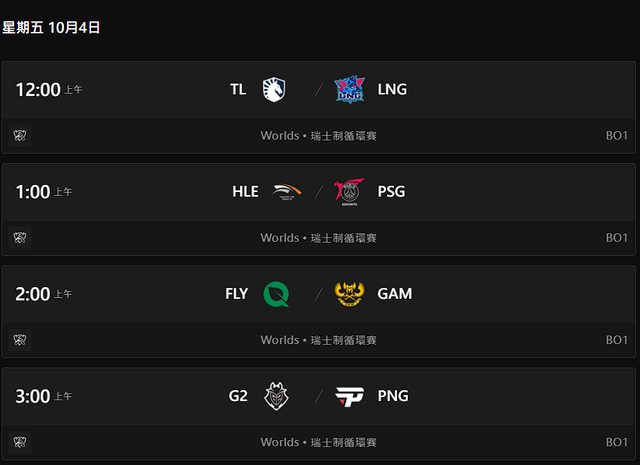
Task: Open the TL vs LNG match
Action: point(318,90)
